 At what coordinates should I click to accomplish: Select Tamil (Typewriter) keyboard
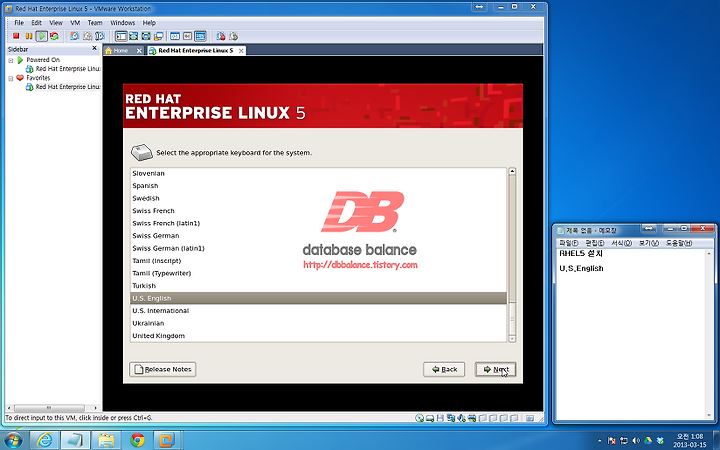coord(318,273)
